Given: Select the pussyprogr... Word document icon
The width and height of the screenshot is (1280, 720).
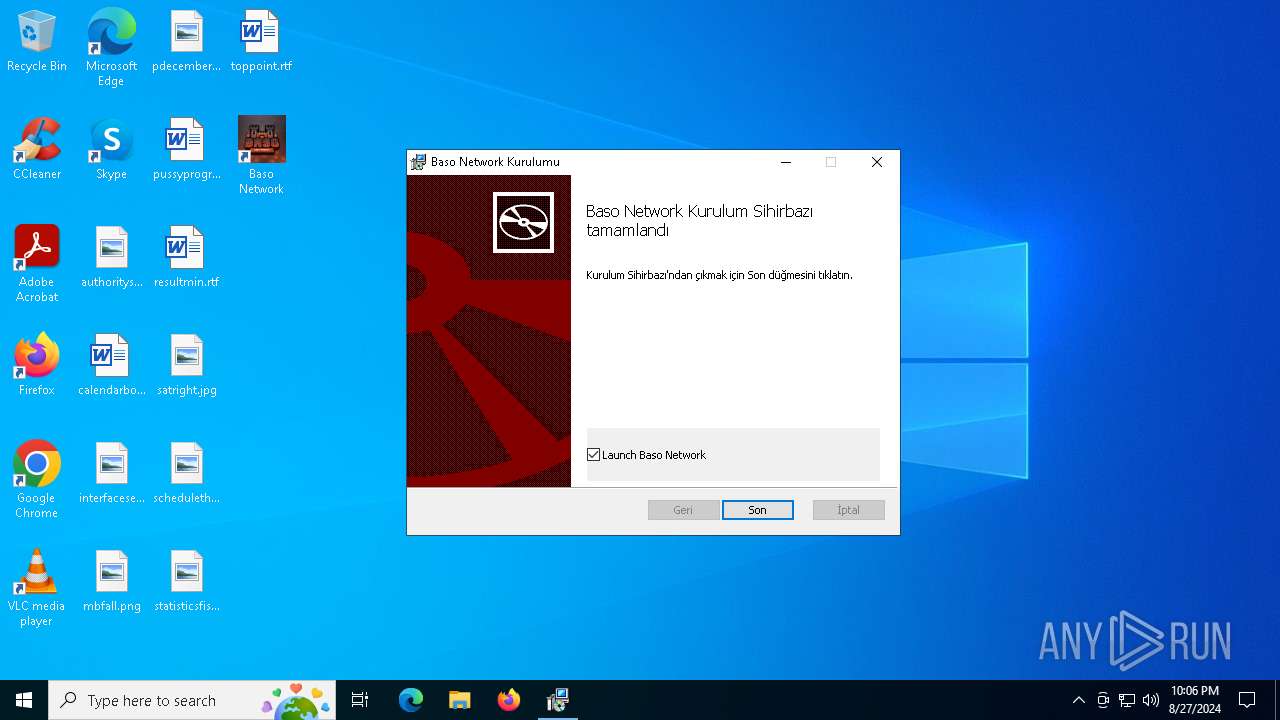Looking at the screenshot, I should (x=186, y=149).
